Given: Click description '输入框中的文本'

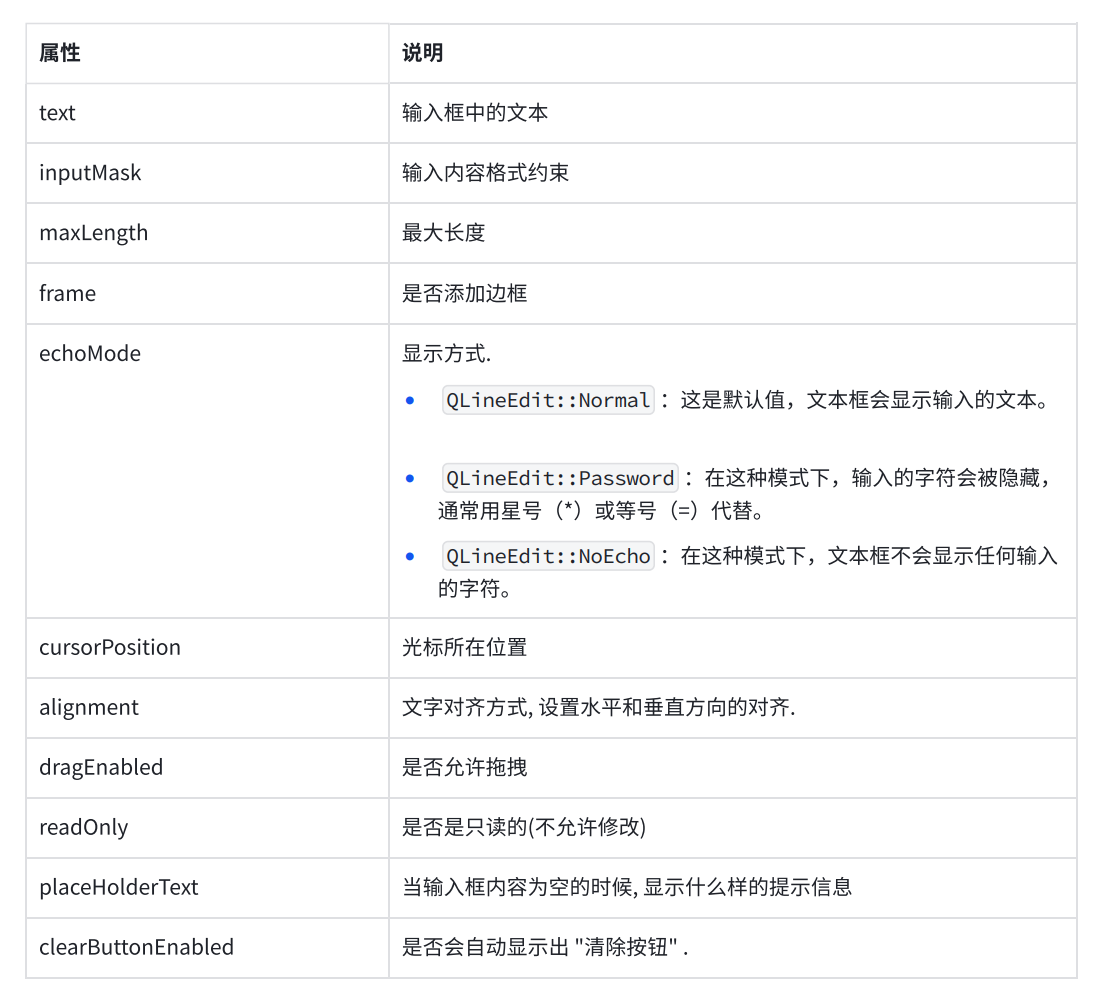Looking at the screenshot, I should click(x=475, y=113).
